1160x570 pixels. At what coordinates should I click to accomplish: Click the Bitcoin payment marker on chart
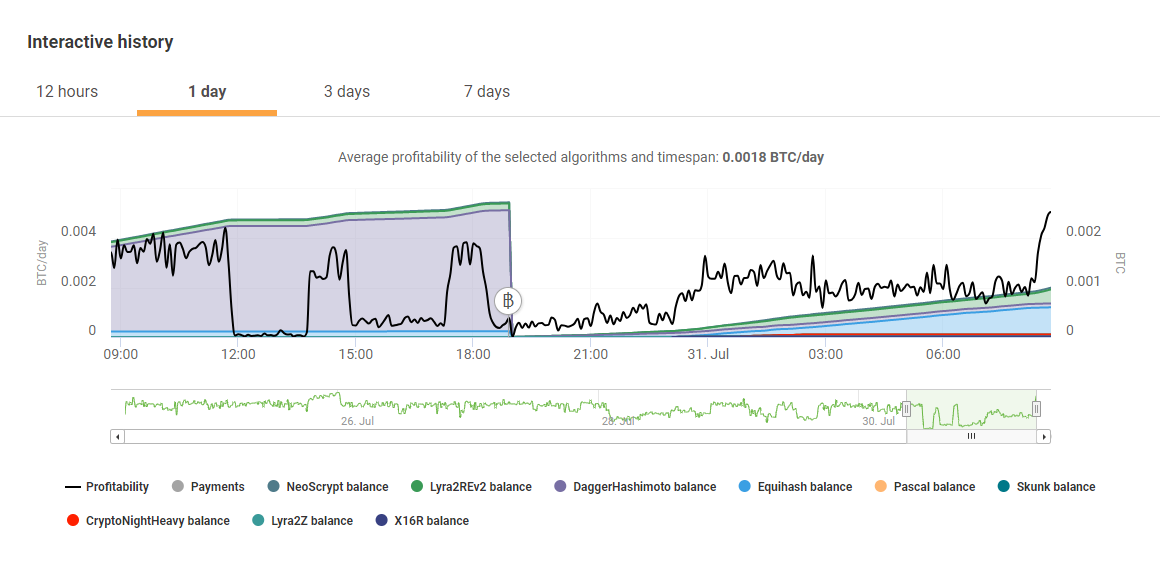(508, 300)
